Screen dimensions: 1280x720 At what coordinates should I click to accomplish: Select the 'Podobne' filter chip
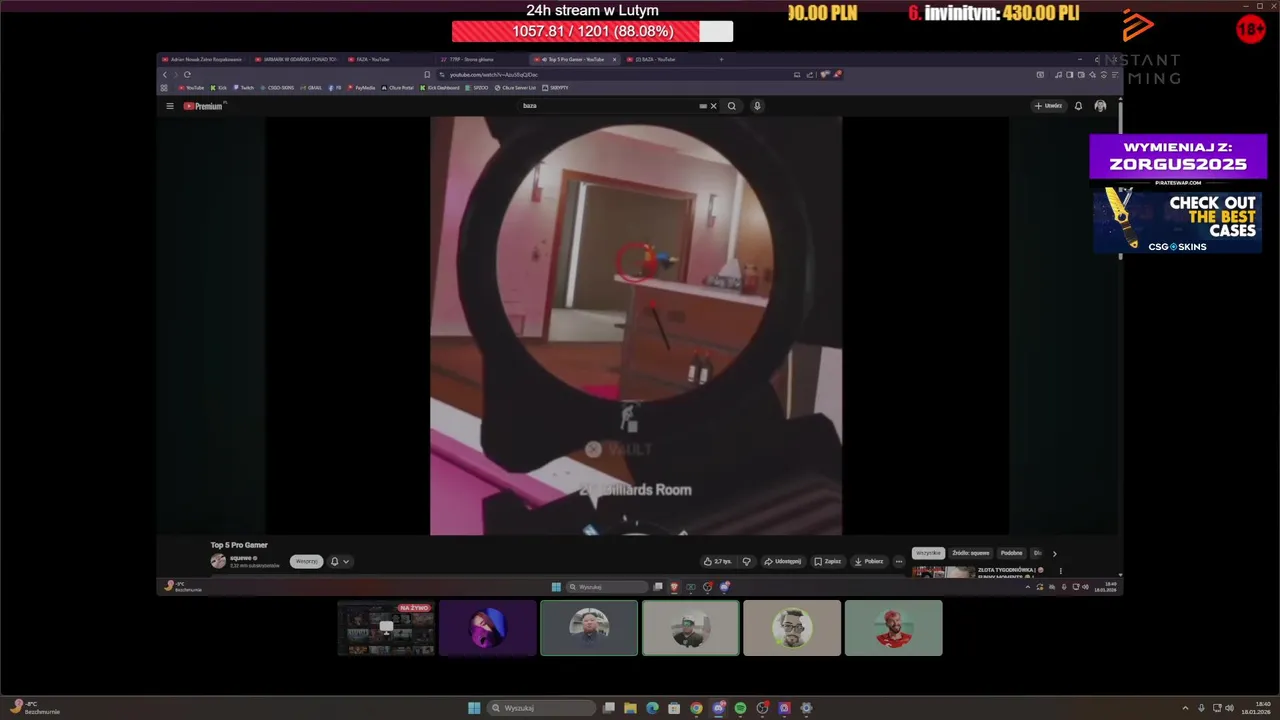tap(1011, 553)
